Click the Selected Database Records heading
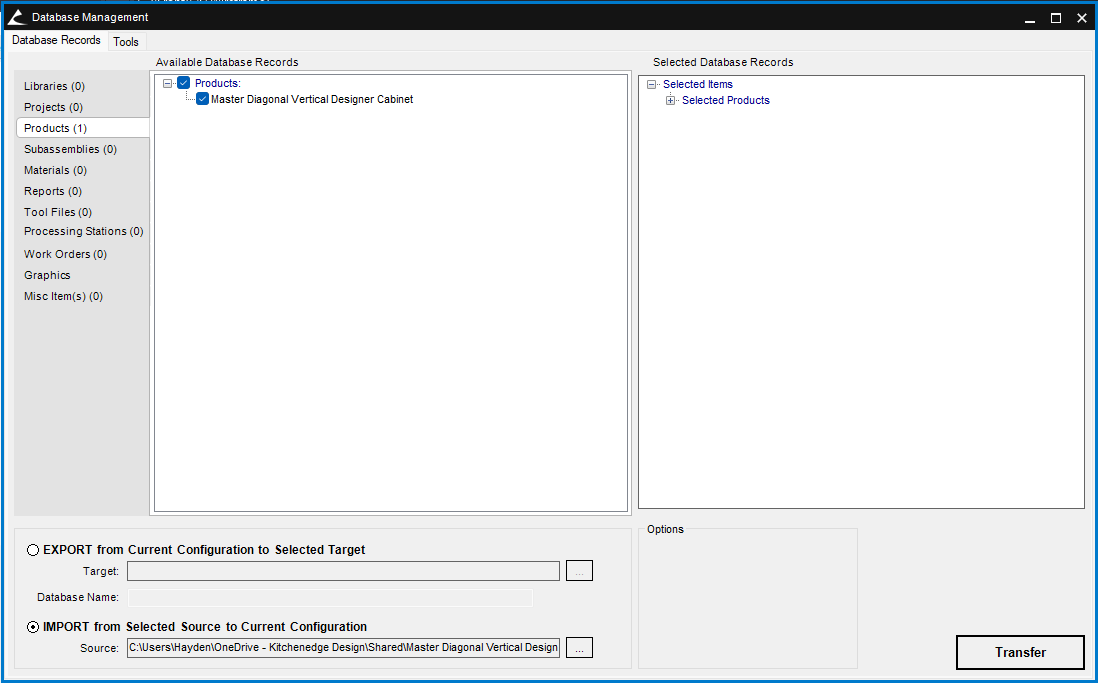 pyautogui.click(x=723, y=62)
